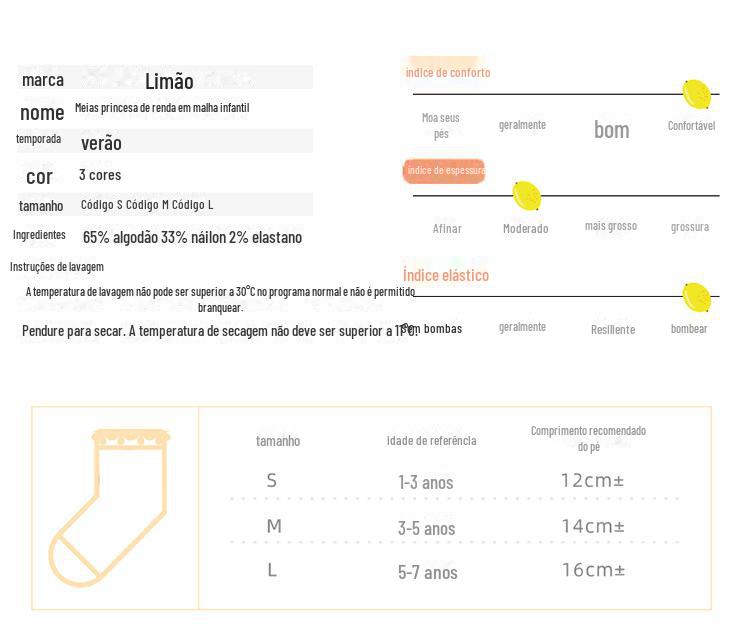Screen dimensions: 750x631
Task: Click the lemon on the comfort index slider
Action: [x=696, y=95]
